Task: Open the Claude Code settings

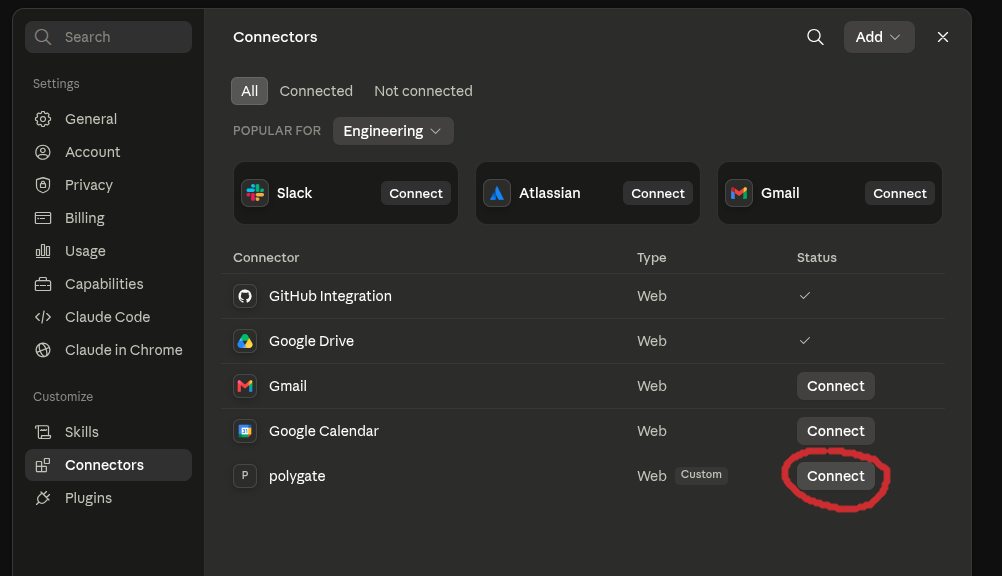Action: coord(108,317)
